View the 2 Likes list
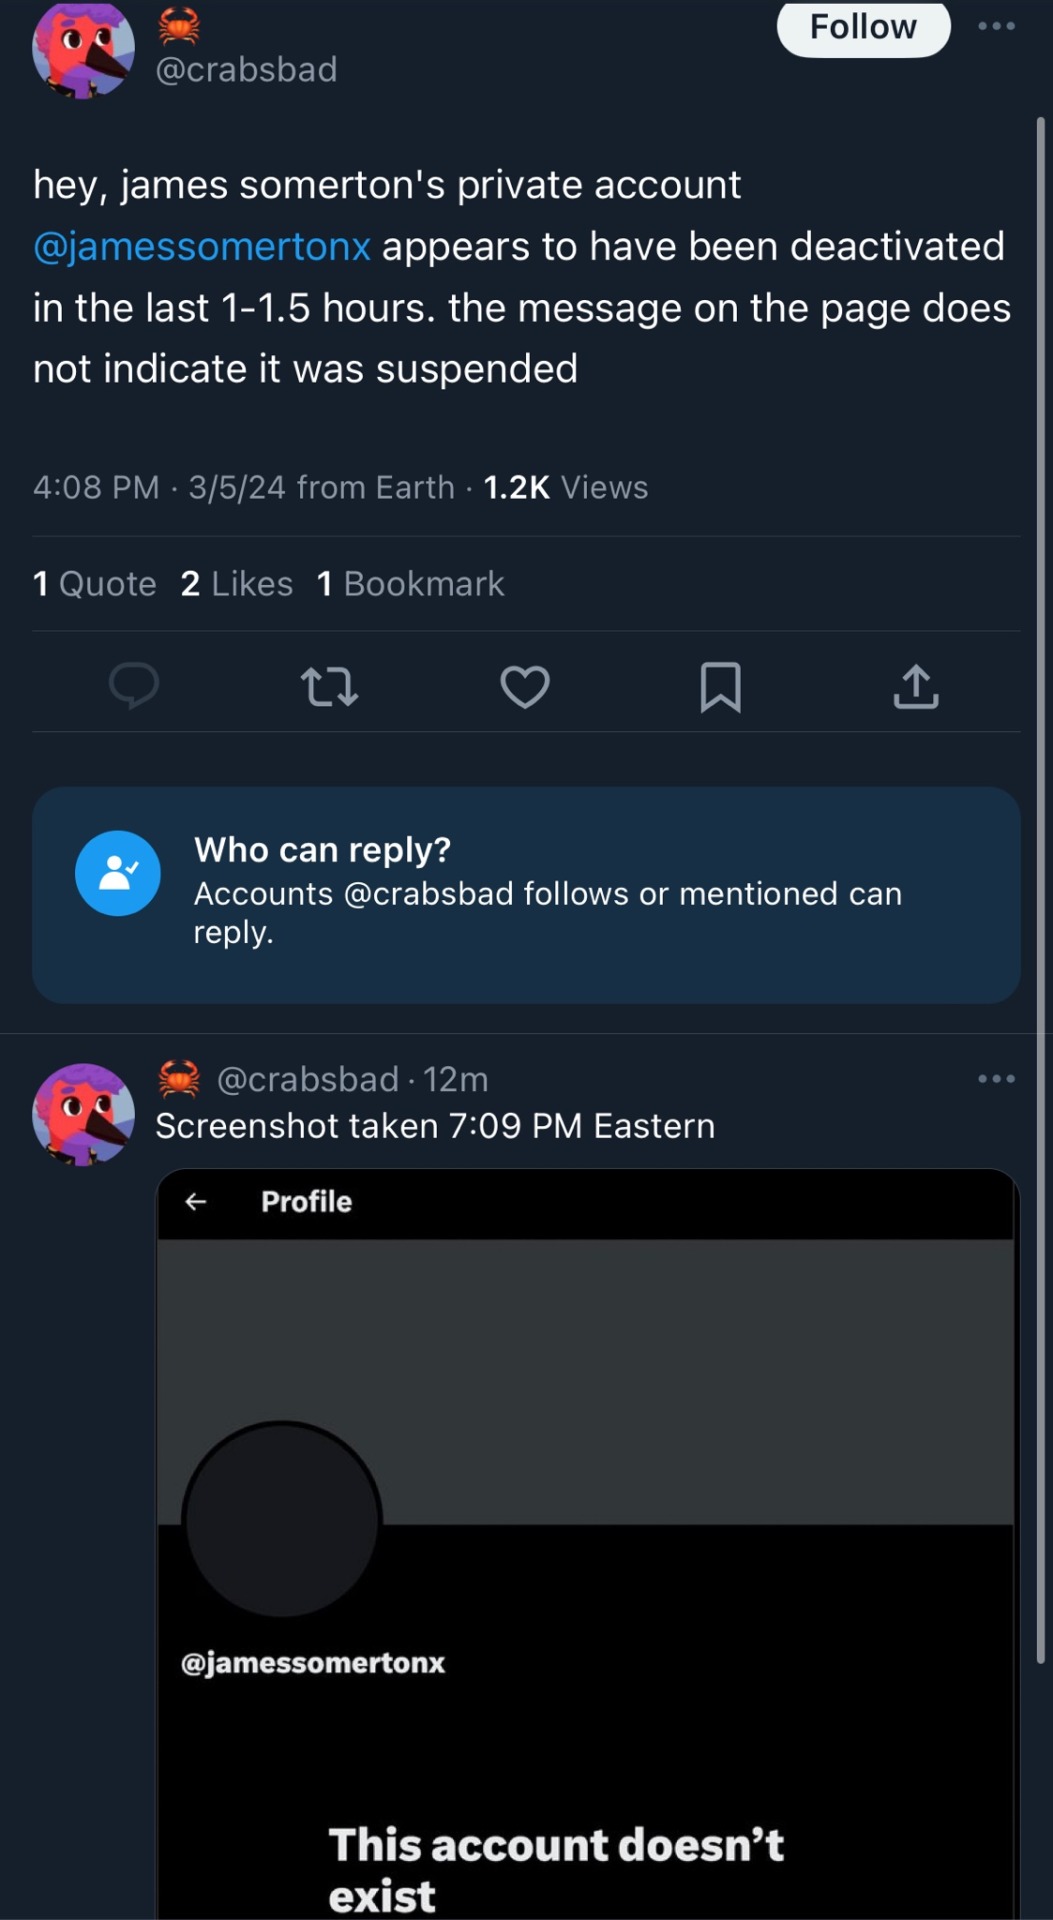The height and width of the screenshot is (1920, 1053). pyautogui.click(x=237, y=584)
